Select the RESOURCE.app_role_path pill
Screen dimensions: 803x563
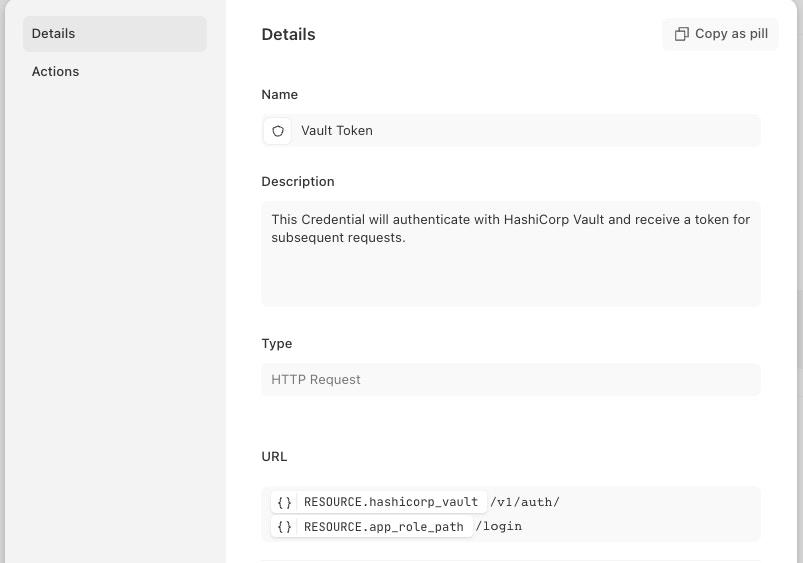383,527
